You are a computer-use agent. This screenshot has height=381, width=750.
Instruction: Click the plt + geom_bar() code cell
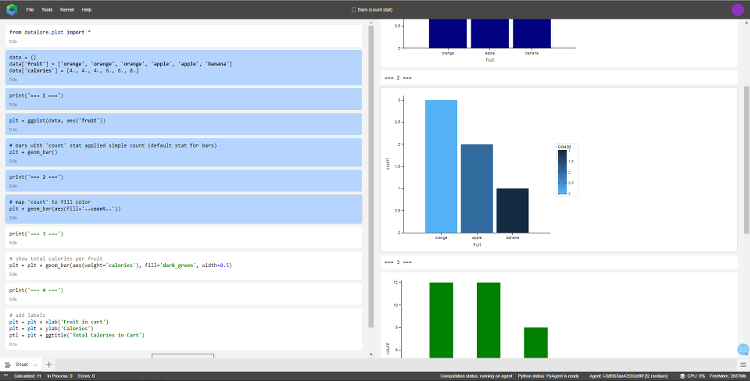pos(184,152)
